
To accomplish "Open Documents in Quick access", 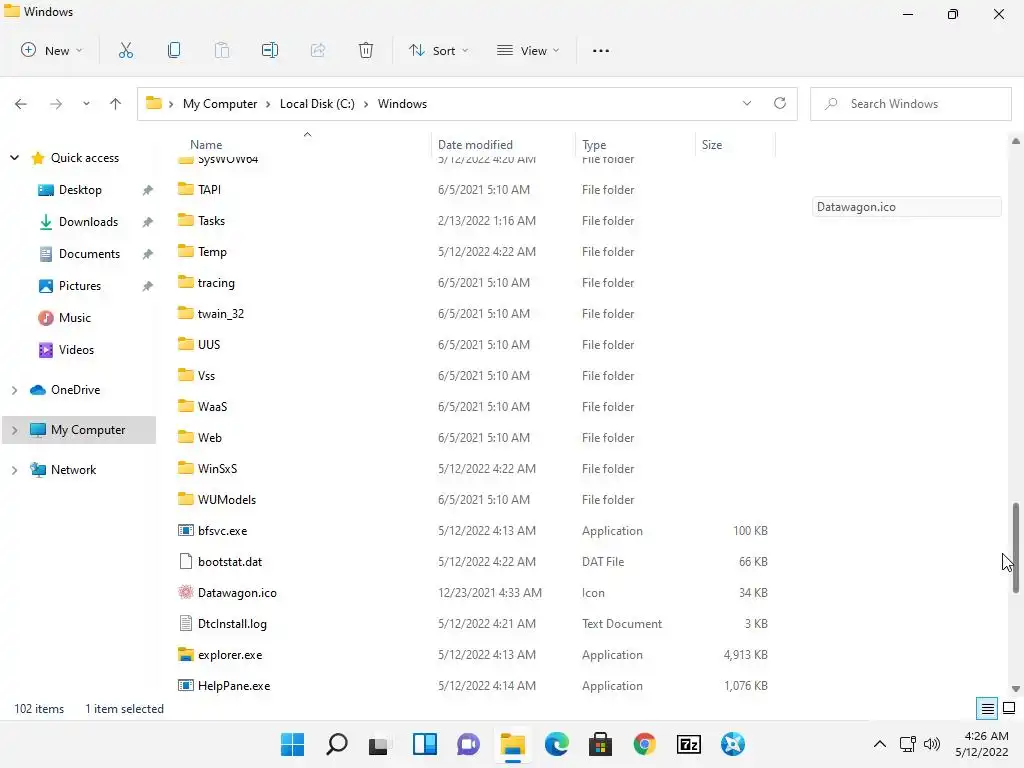I will (x=89, y=254).
